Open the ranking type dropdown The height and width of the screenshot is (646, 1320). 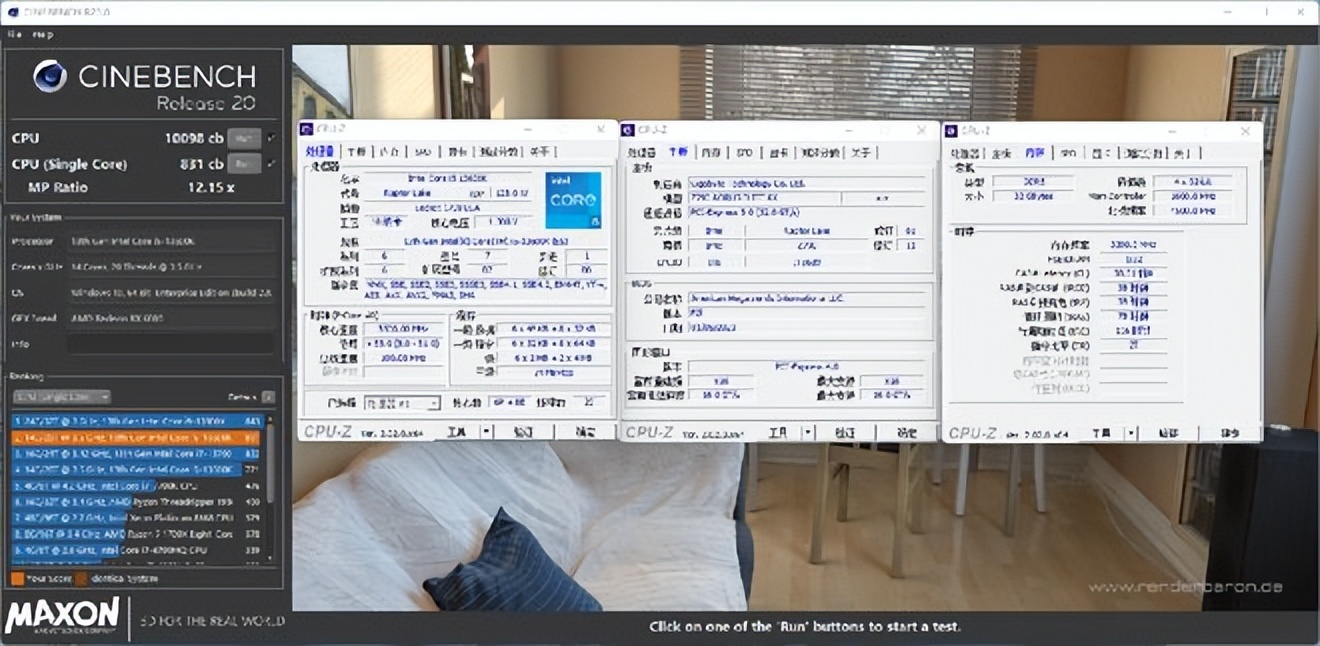point(61,397)
